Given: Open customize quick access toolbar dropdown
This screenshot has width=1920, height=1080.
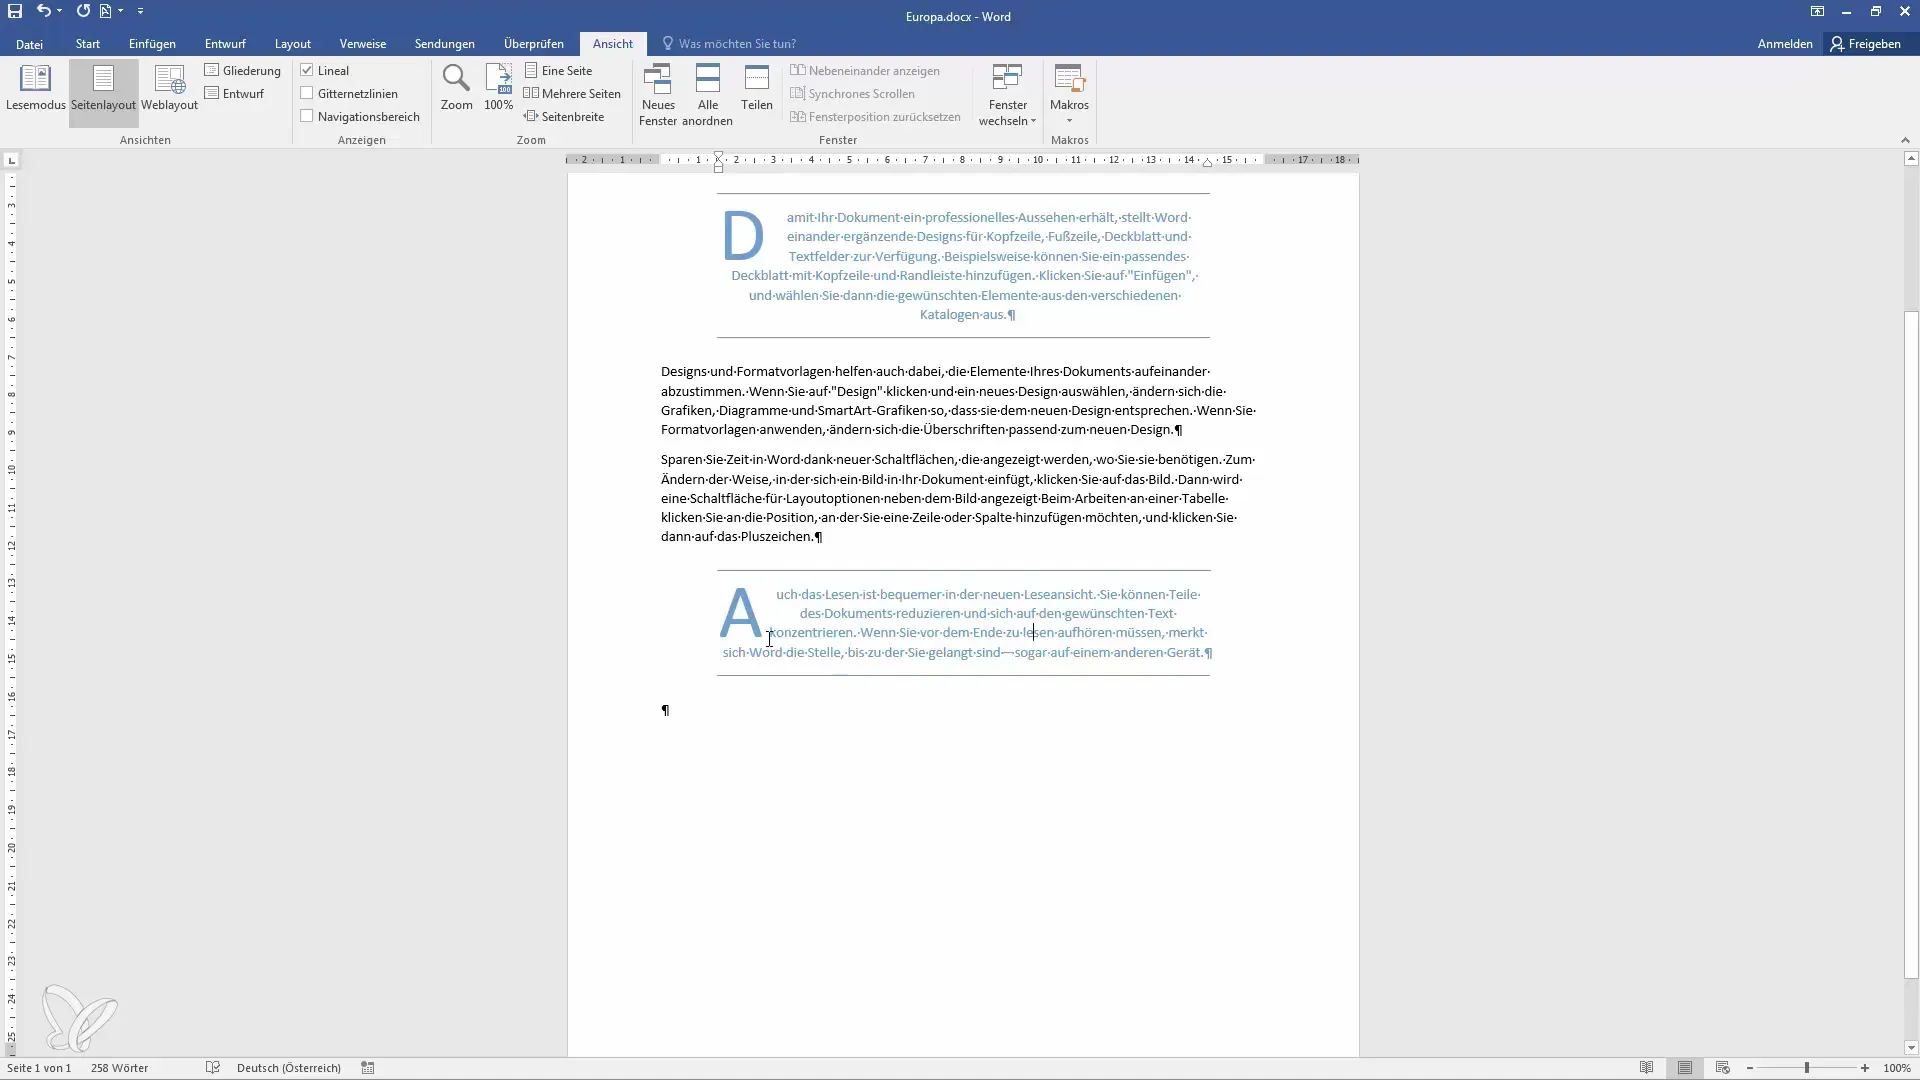Looking at the screenshot, I should (140, 11).
